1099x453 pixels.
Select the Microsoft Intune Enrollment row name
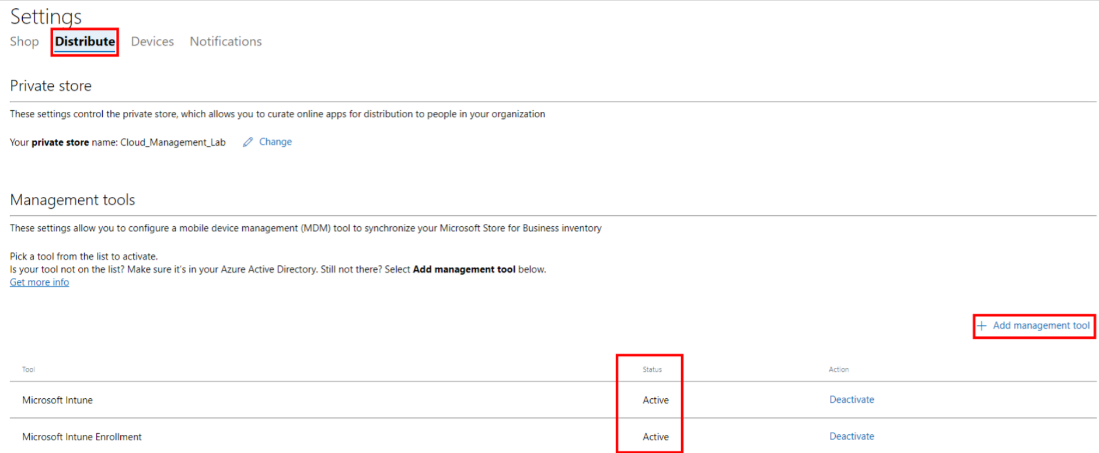click(82, 436)
